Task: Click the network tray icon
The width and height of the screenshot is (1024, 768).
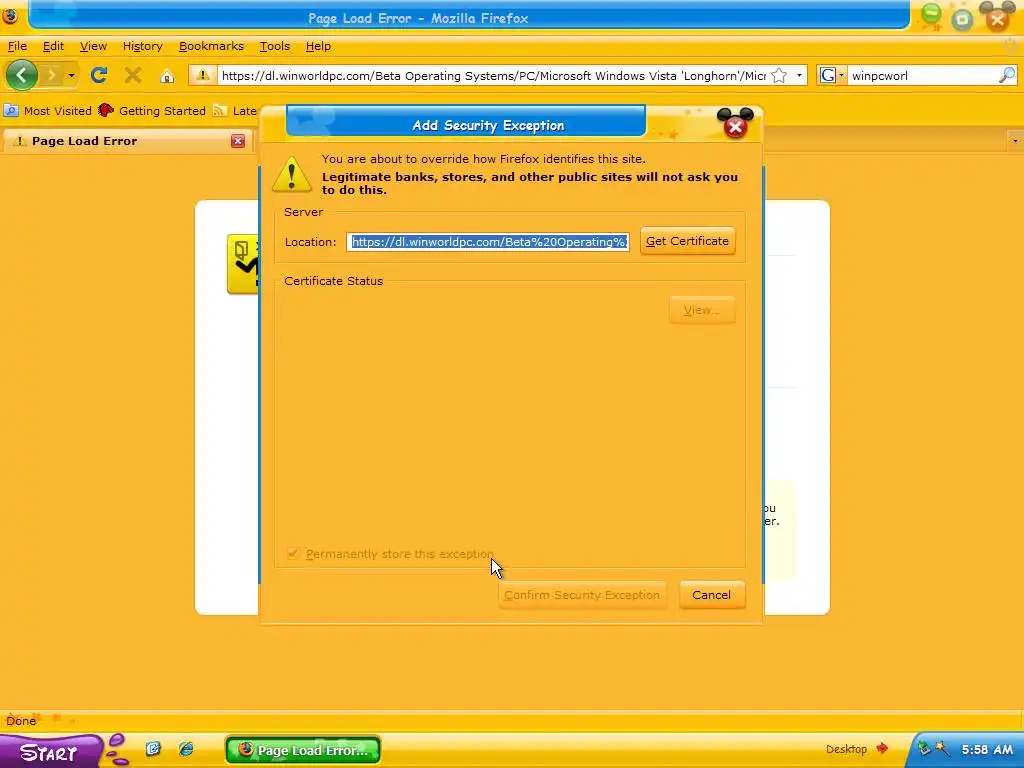Action: [x=923, y=749]
